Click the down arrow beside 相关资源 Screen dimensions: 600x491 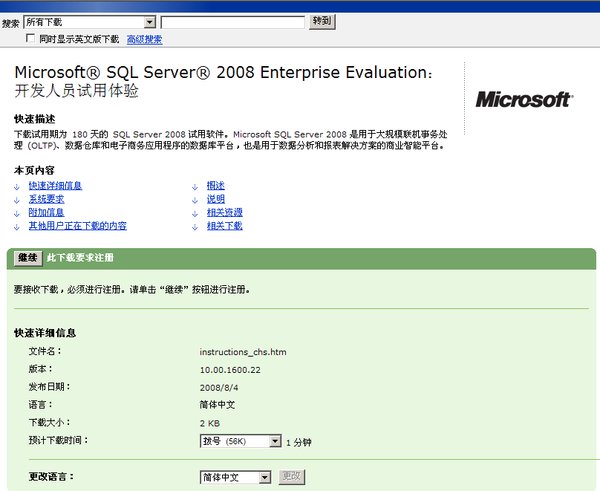(195, 214)
